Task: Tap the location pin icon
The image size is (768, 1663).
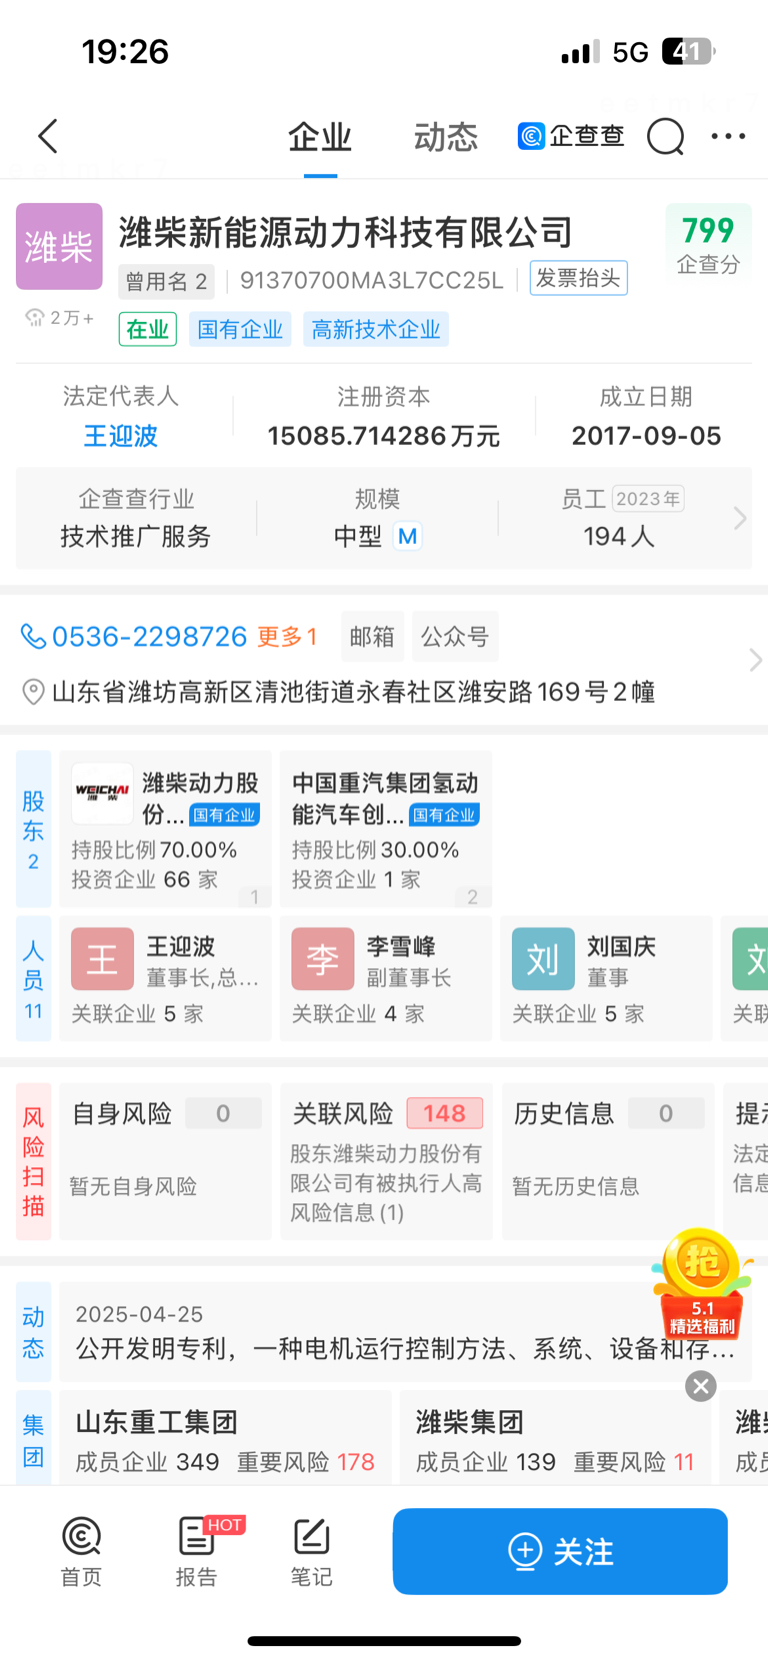Action: click(x=33, y=692)
